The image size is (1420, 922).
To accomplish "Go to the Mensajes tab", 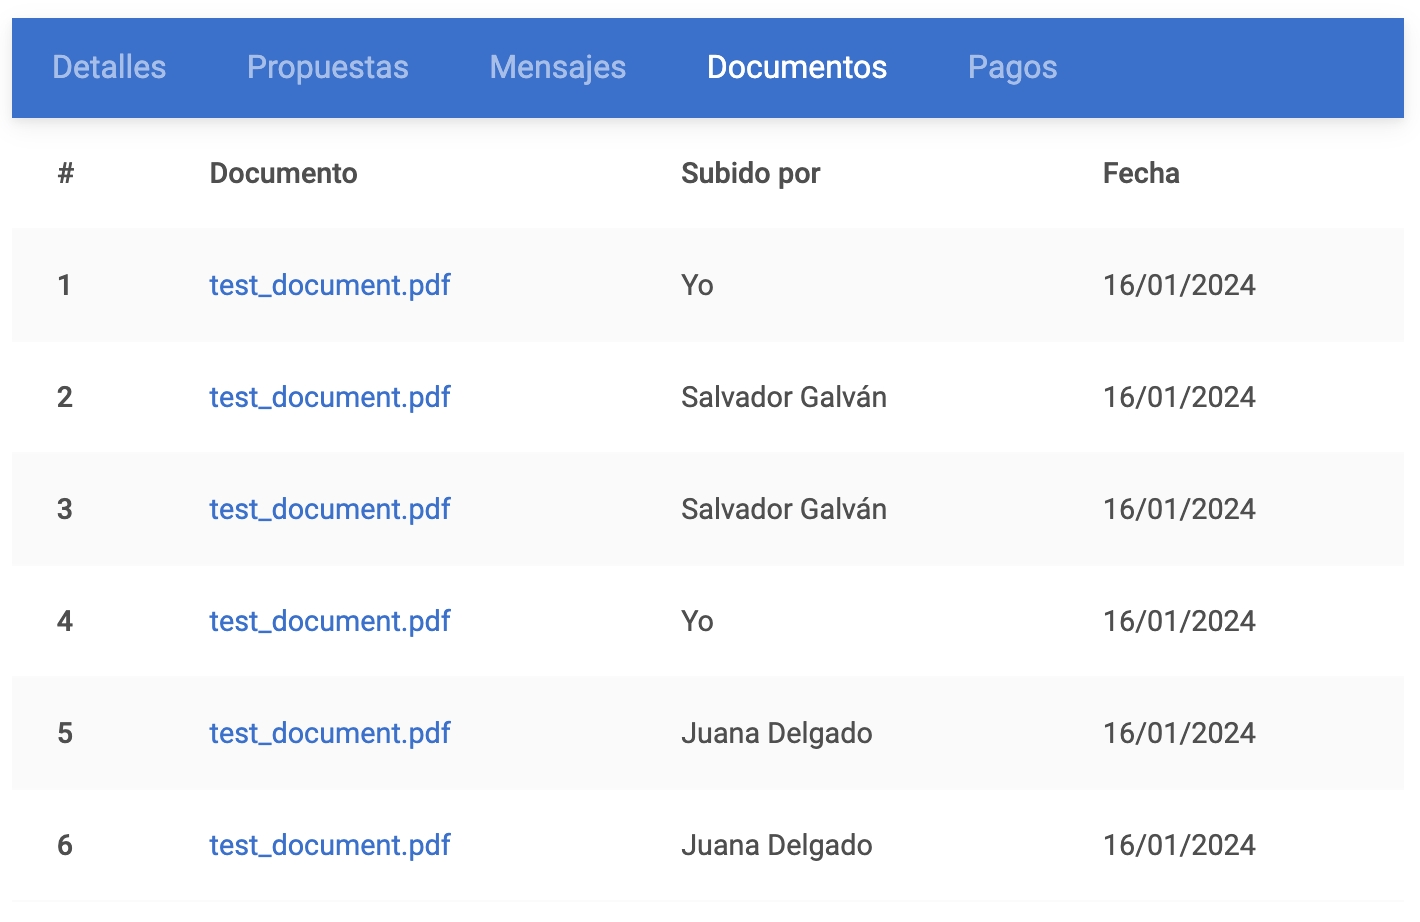I will click(557, 67).
